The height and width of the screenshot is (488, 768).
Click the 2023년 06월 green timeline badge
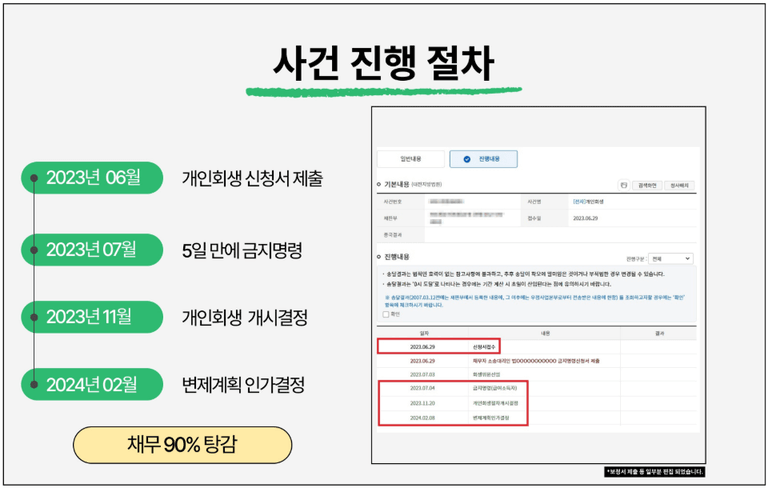(93, 178)
